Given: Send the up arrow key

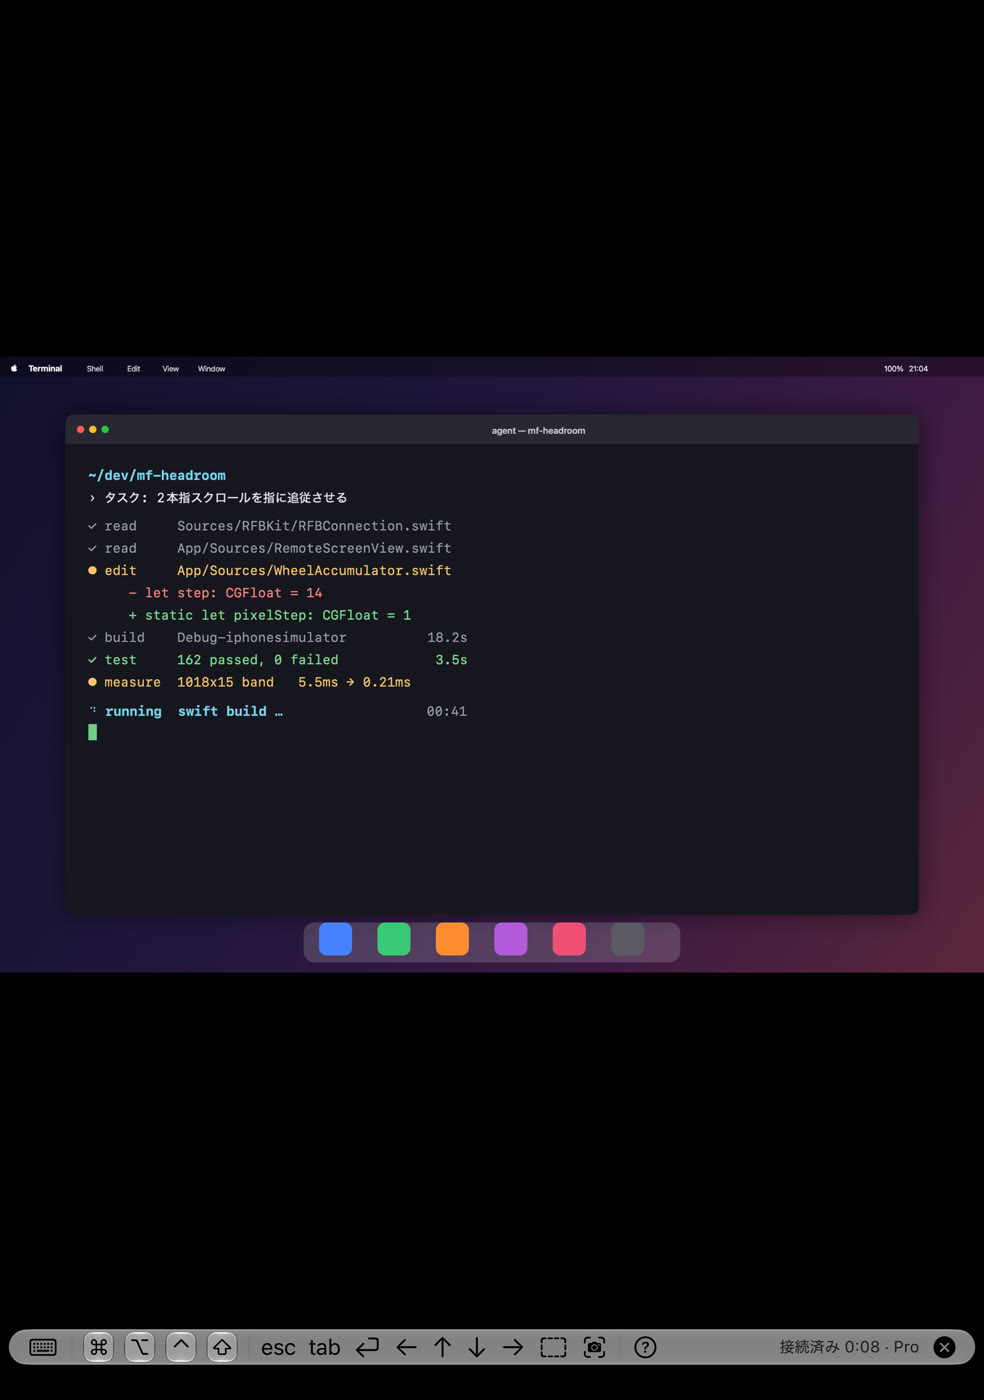Looking at the screenshot, I should click(x=442, y=1347).
